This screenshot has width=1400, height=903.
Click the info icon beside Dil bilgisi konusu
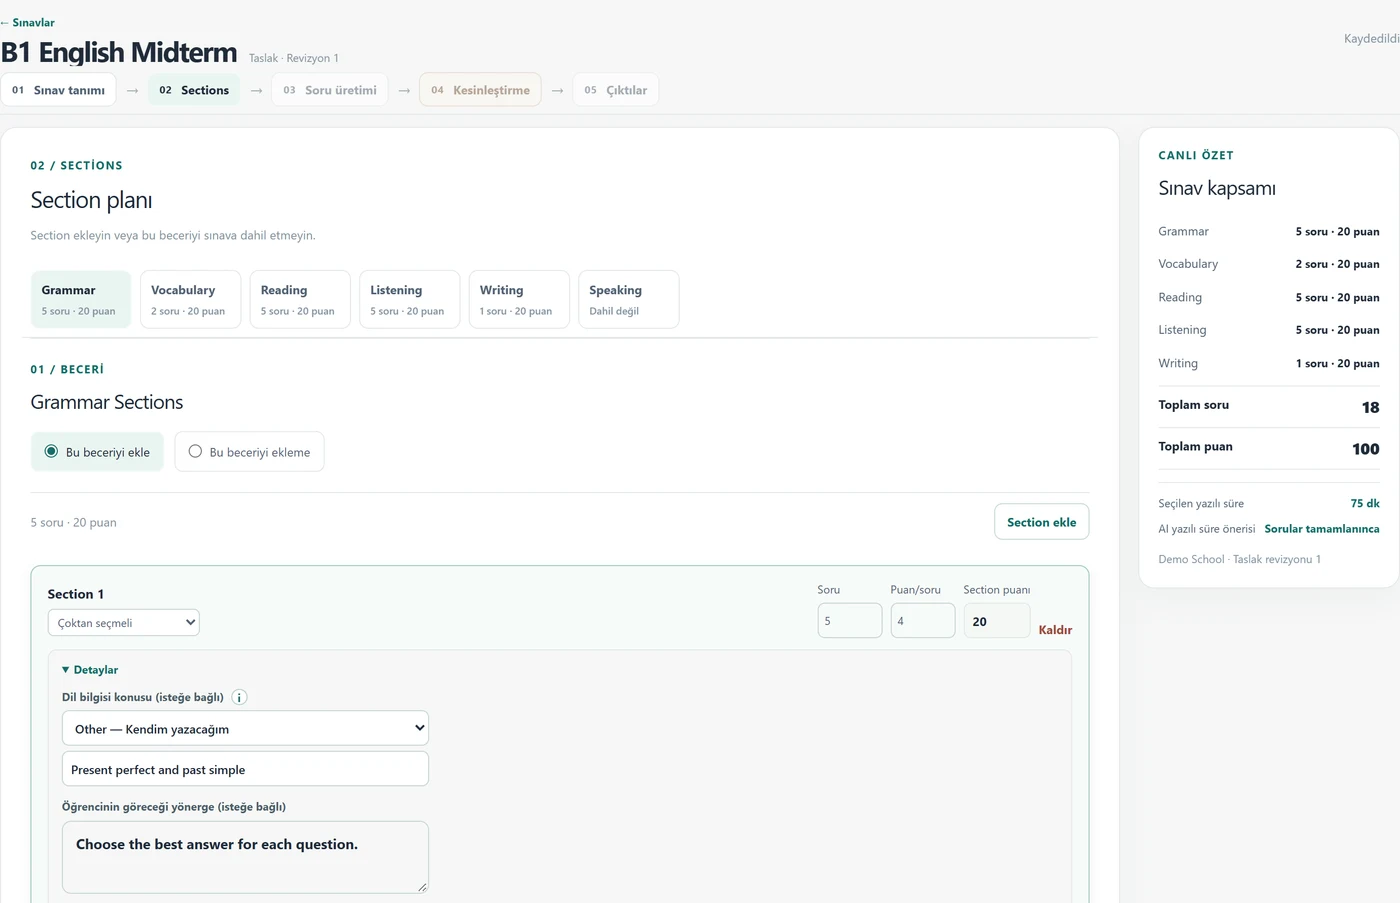click(239, 697)
